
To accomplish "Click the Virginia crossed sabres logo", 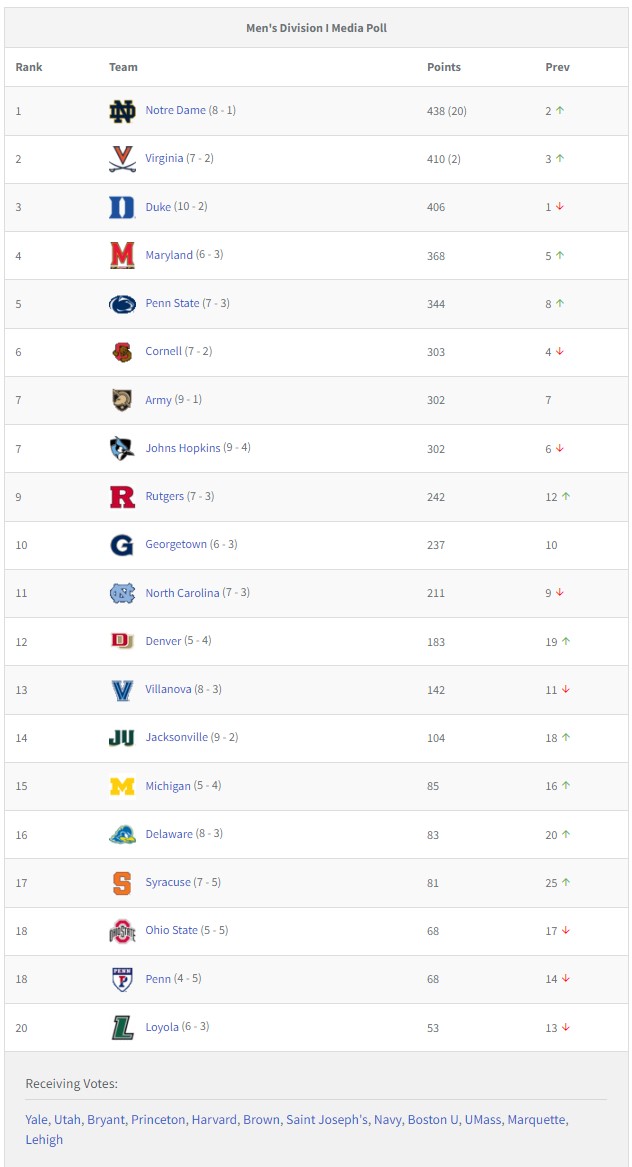I will (122, 159).
